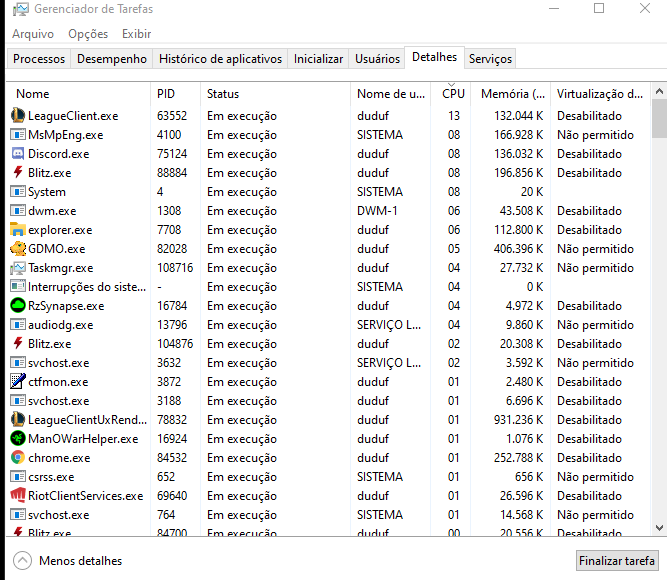Select the PID 16784 cell
Viewport: 667px width, 580px height.
(172, 306)
